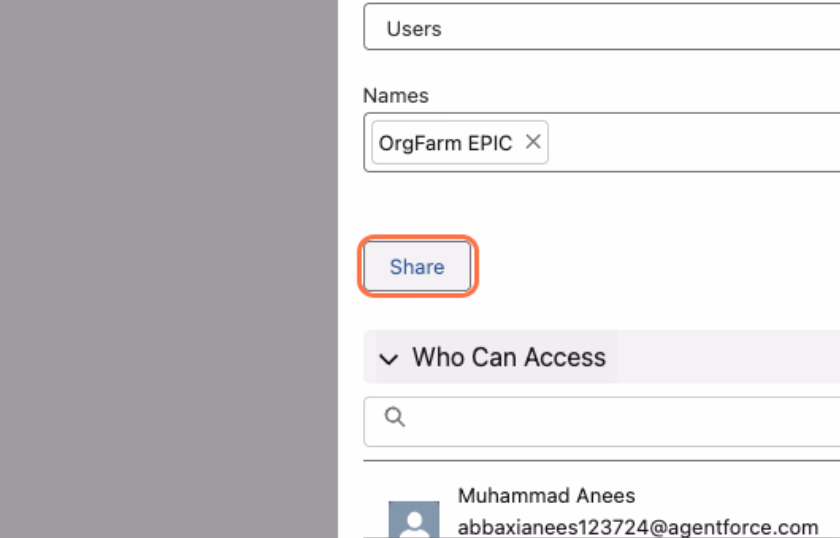This screenshot has height=538, width=840.
Task: Click the Names field label
Action: [396, 96]
